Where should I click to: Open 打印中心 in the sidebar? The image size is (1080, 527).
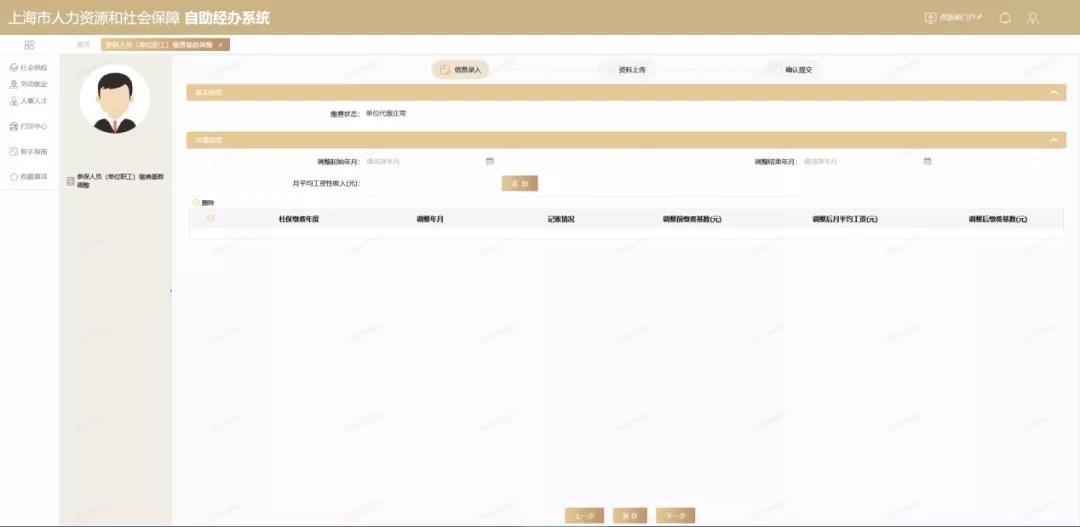28,127
